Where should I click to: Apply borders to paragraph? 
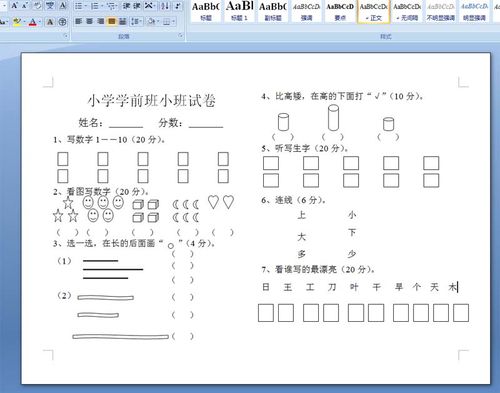pos(166,22)
